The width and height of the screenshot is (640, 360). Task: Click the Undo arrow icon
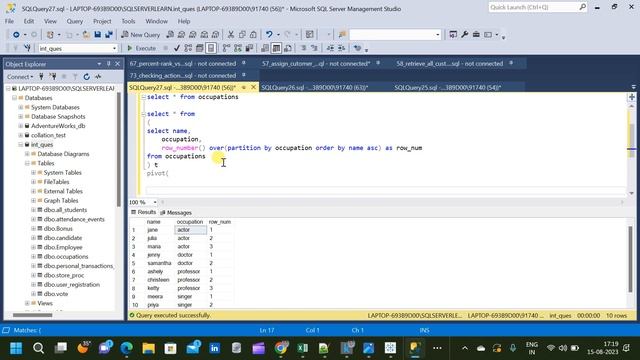click(269, 35)
